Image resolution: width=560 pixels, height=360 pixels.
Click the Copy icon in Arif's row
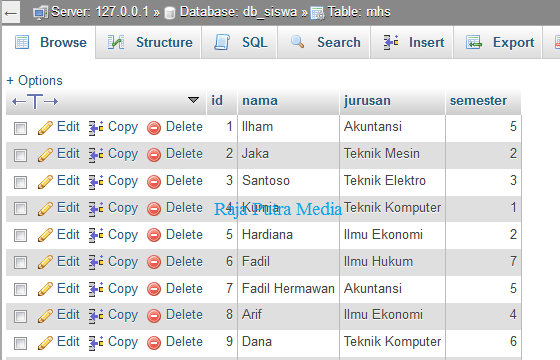[x=96, y=316]
